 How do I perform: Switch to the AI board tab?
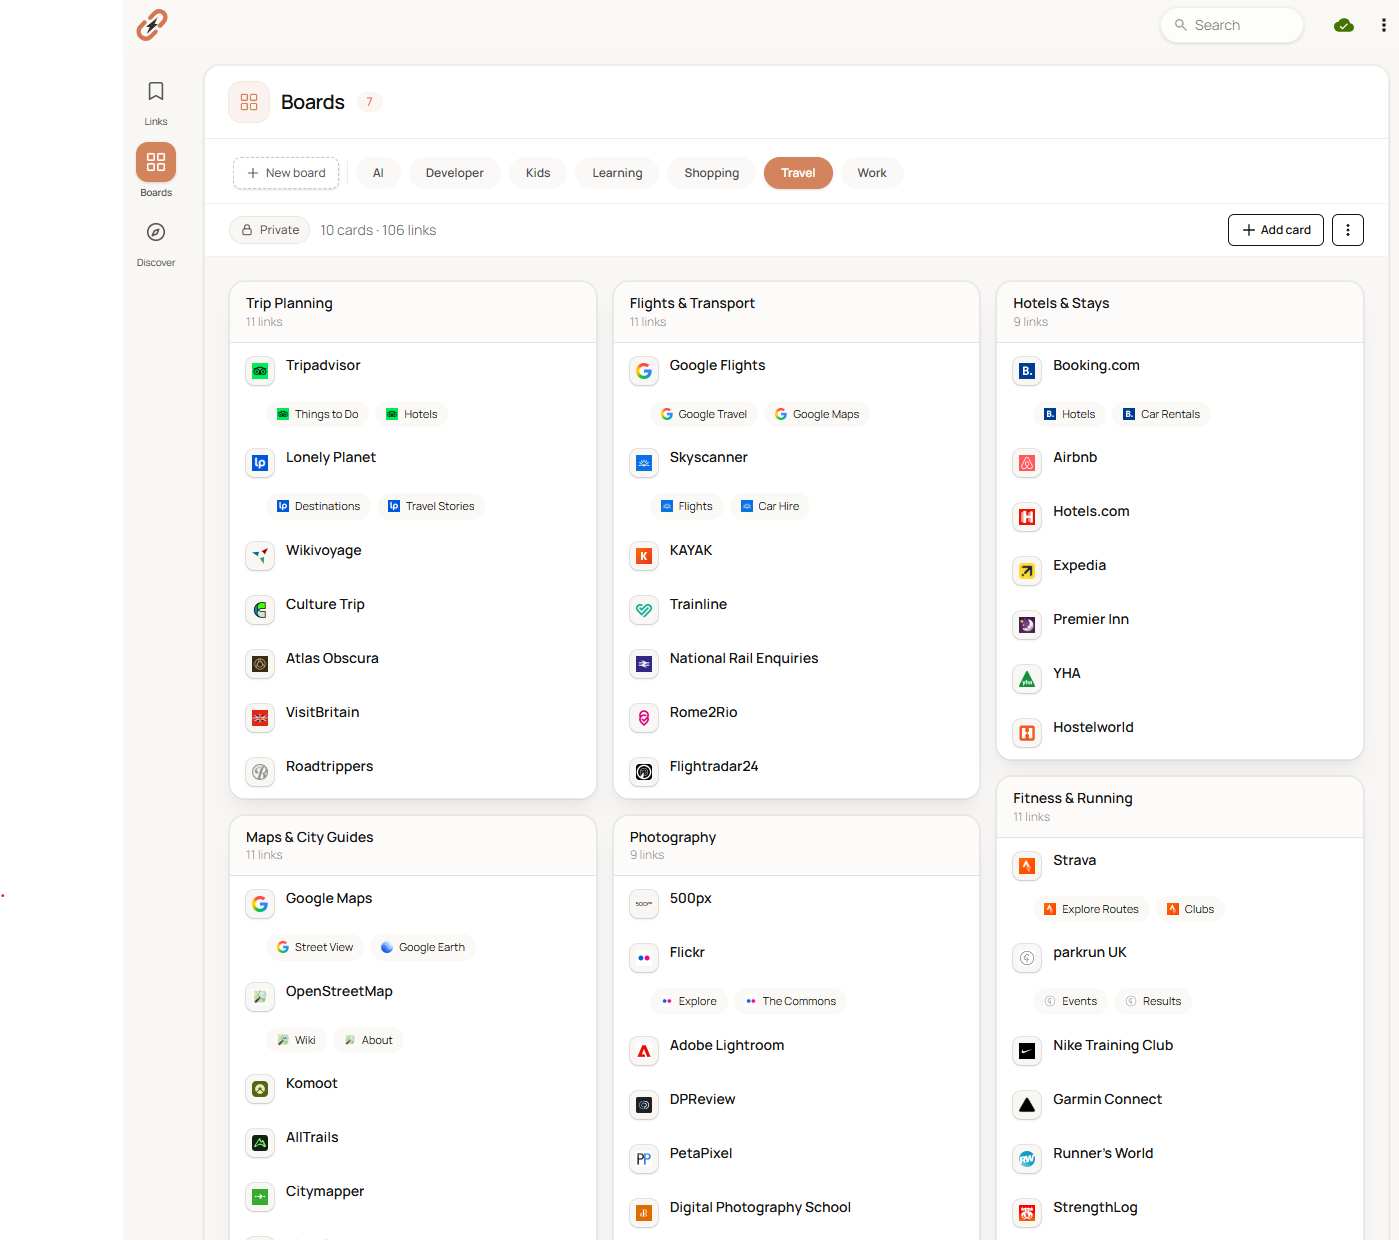pos(378,173)
